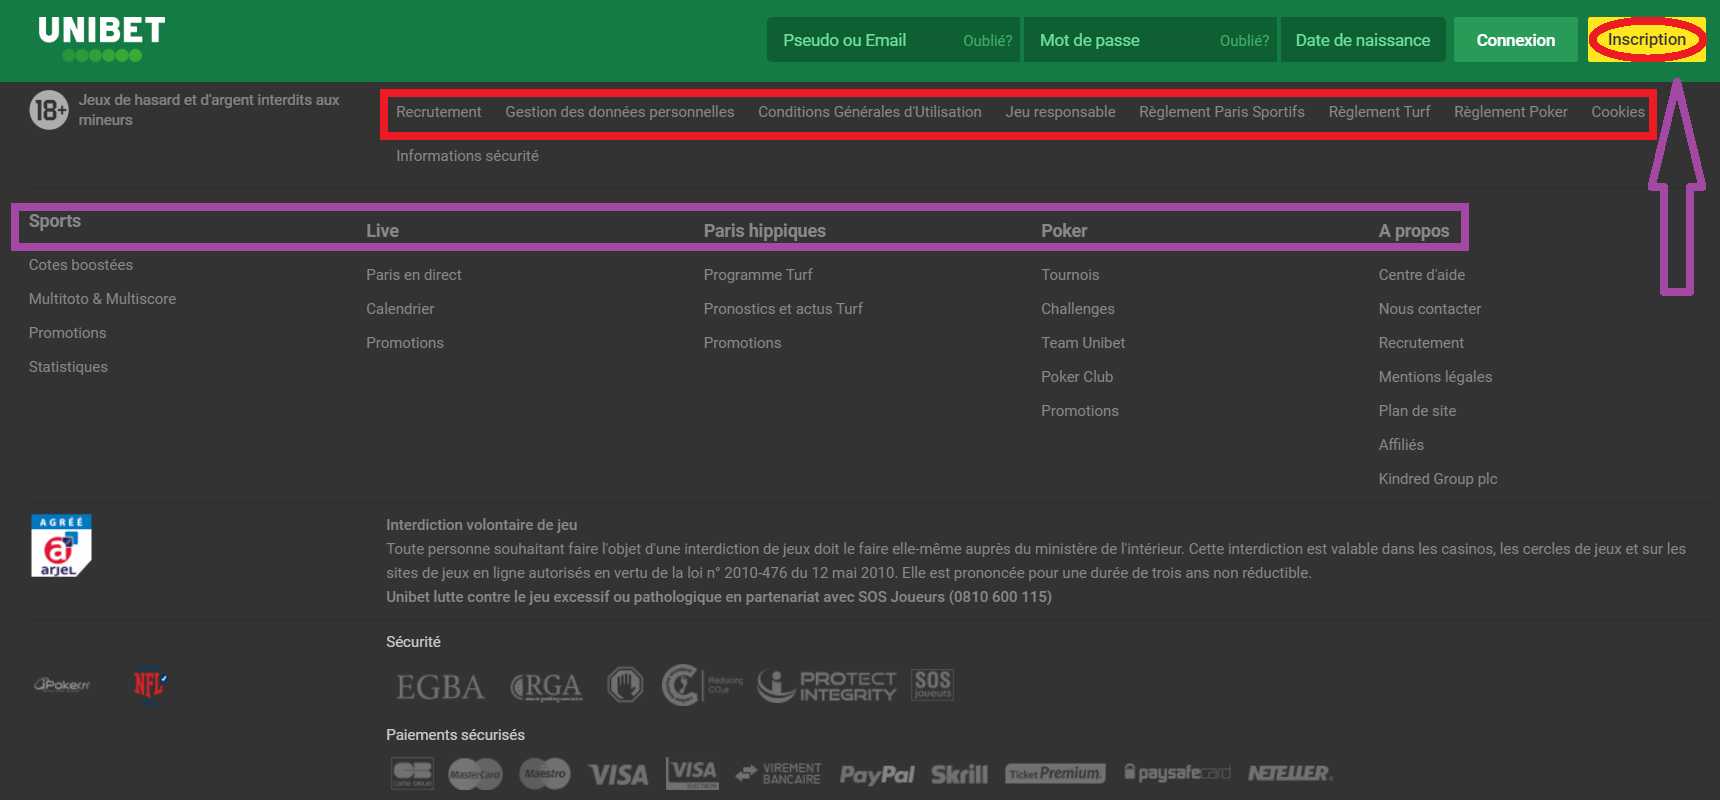Open Gestion des données personnelles

tap(620, 112)
